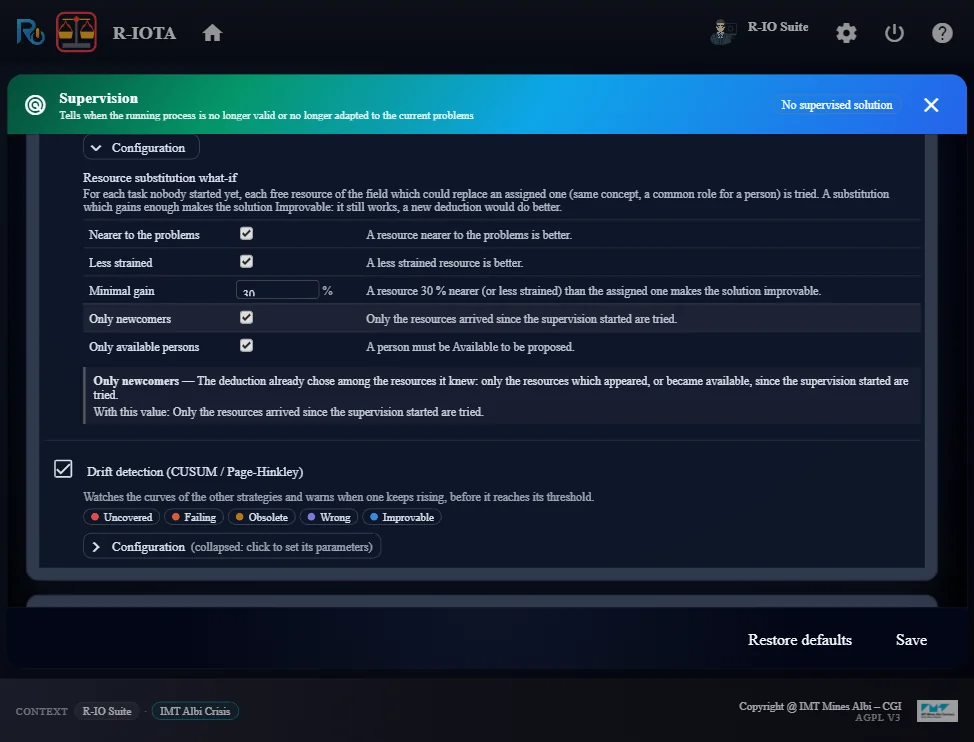974x742 pixels.
Task: Click the Minimal gain row label
Action: (x=122, y=291)
